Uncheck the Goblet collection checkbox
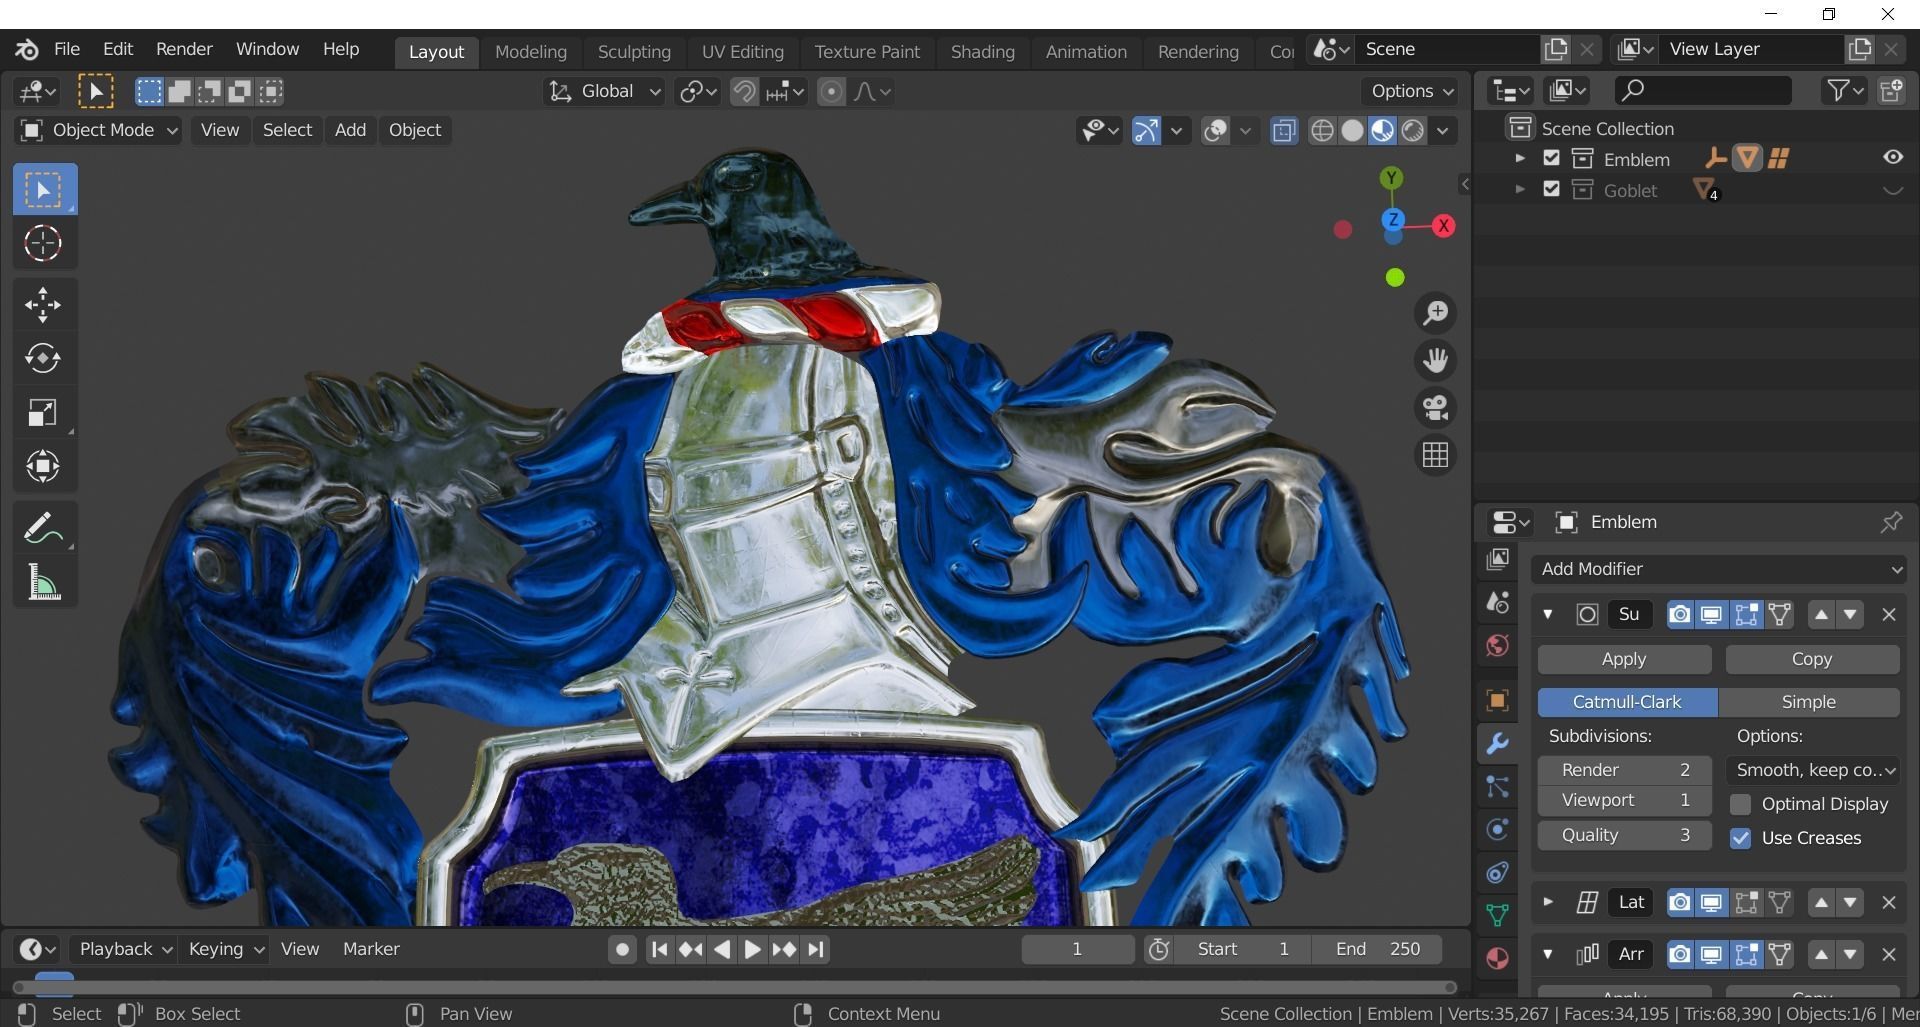Viewport: 1920px width, 1027px height. point(1551,189)
